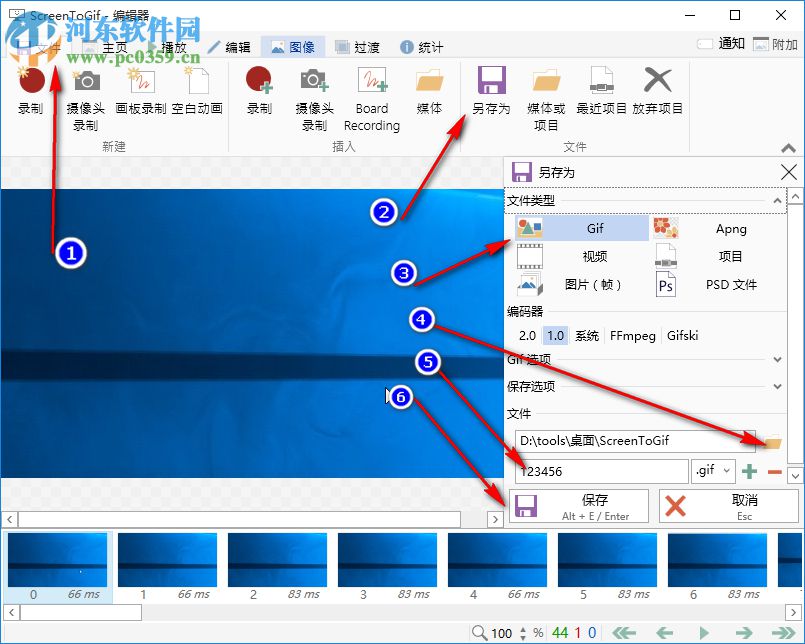805x644 pixels.
Task: Launch the board recording tool (画板录制)
Action: pyautogui.click(x=141, y=95)
